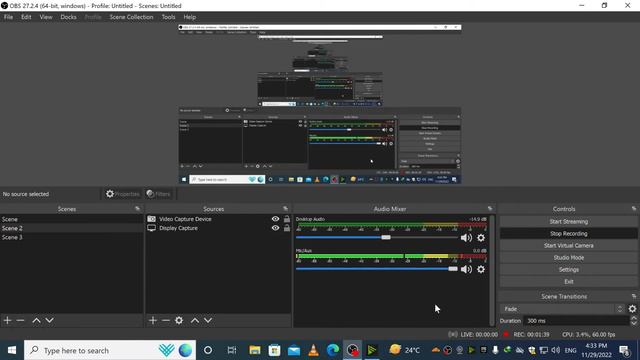Pop out the Sources dock

(x=285, y=209)
